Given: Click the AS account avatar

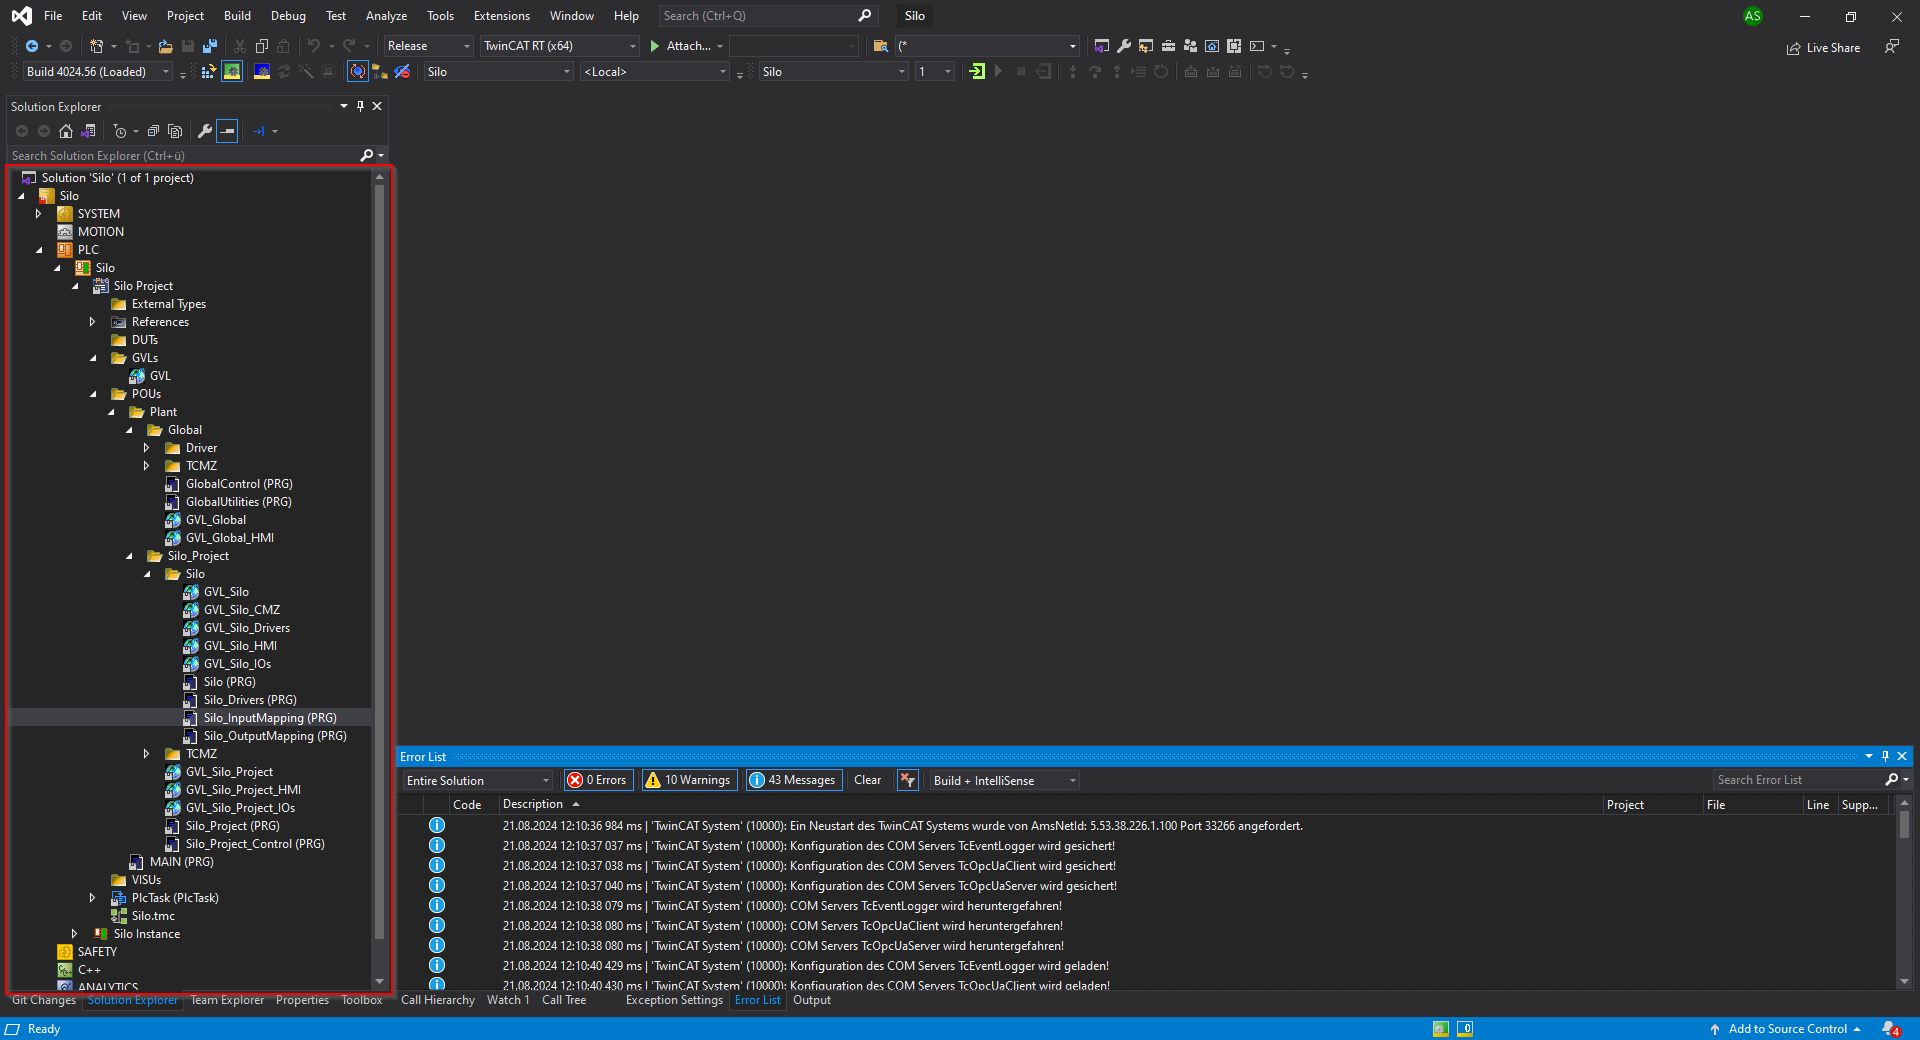Looking at the screenshot, I should point(1753,16).
